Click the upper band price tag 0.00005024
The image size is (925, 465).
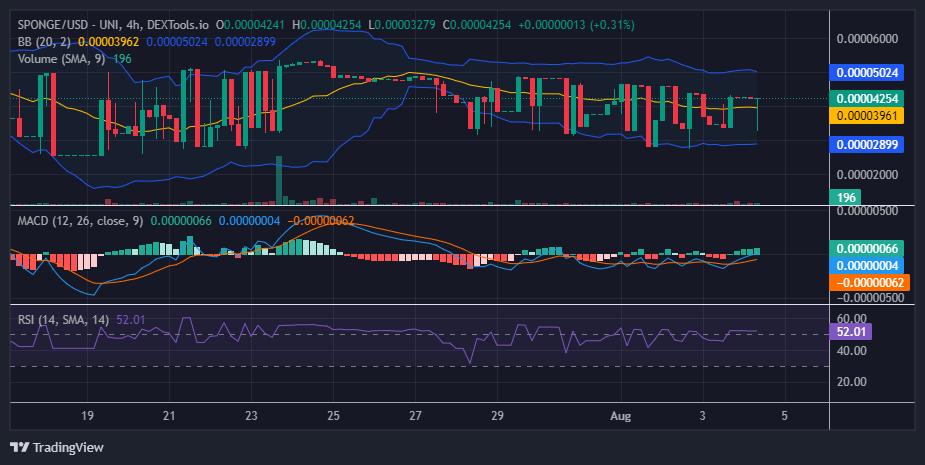tap(867, 73)
